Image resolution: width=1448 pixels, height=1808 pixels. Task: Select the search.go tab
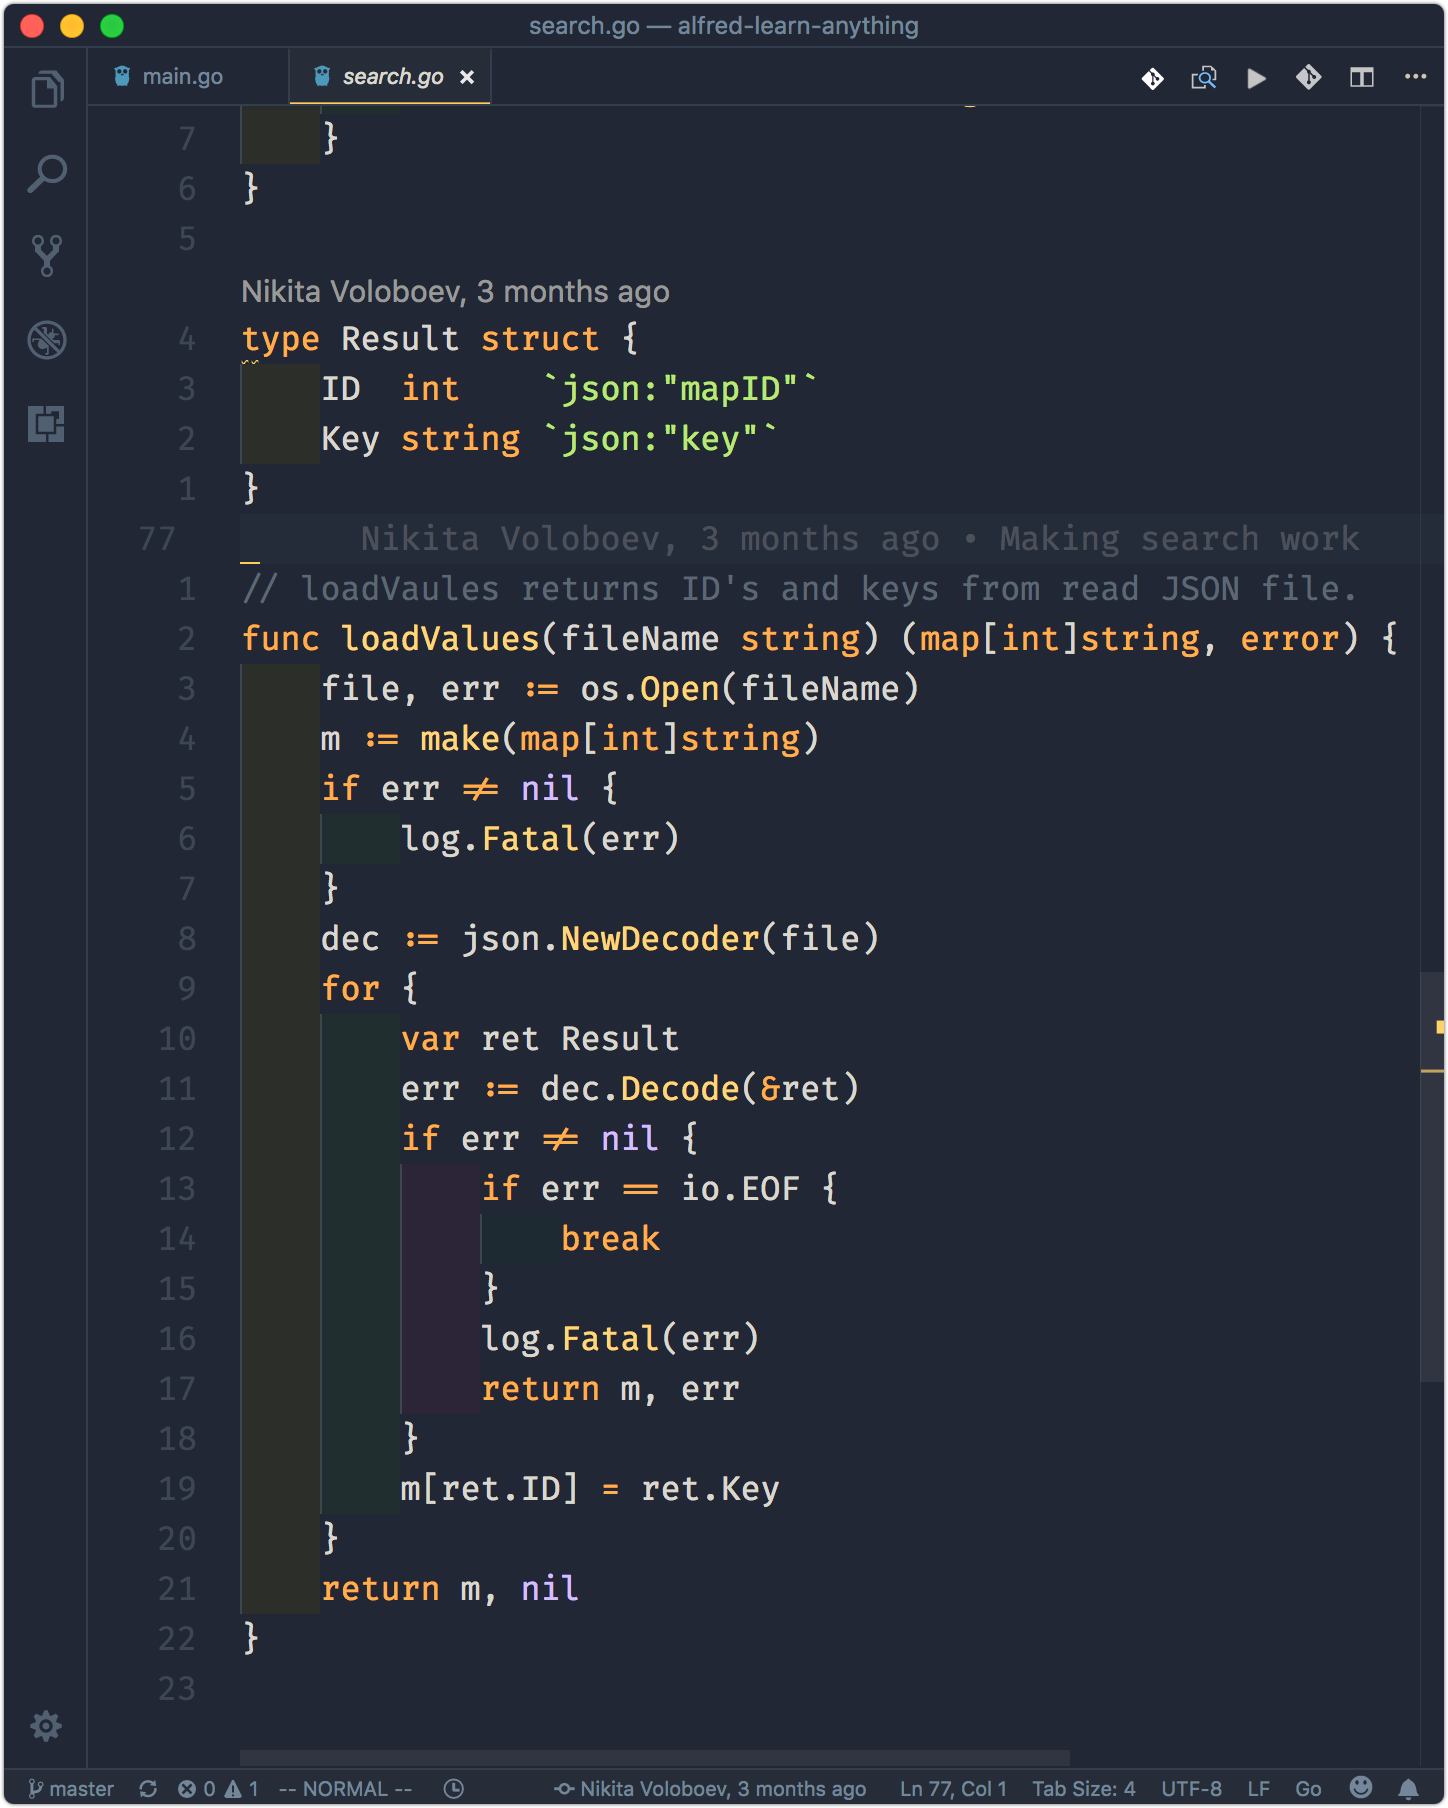pyautogui.click(x=392, y=77)
